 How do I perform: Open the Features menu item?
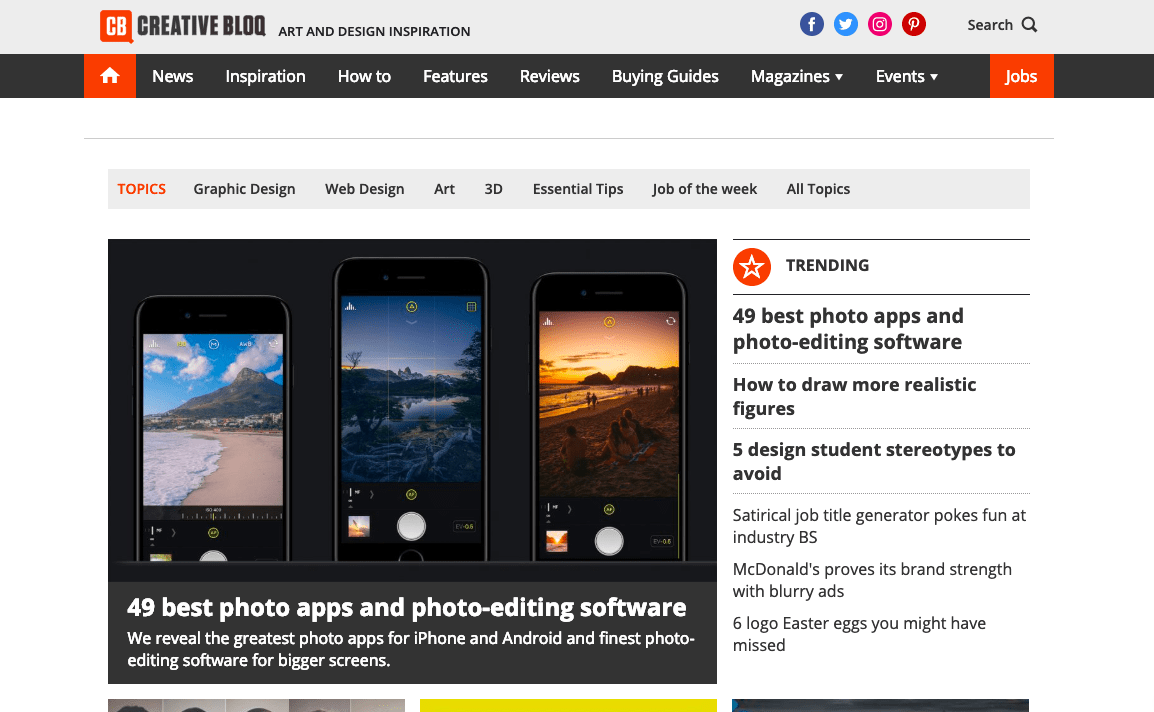pos(455,77)
